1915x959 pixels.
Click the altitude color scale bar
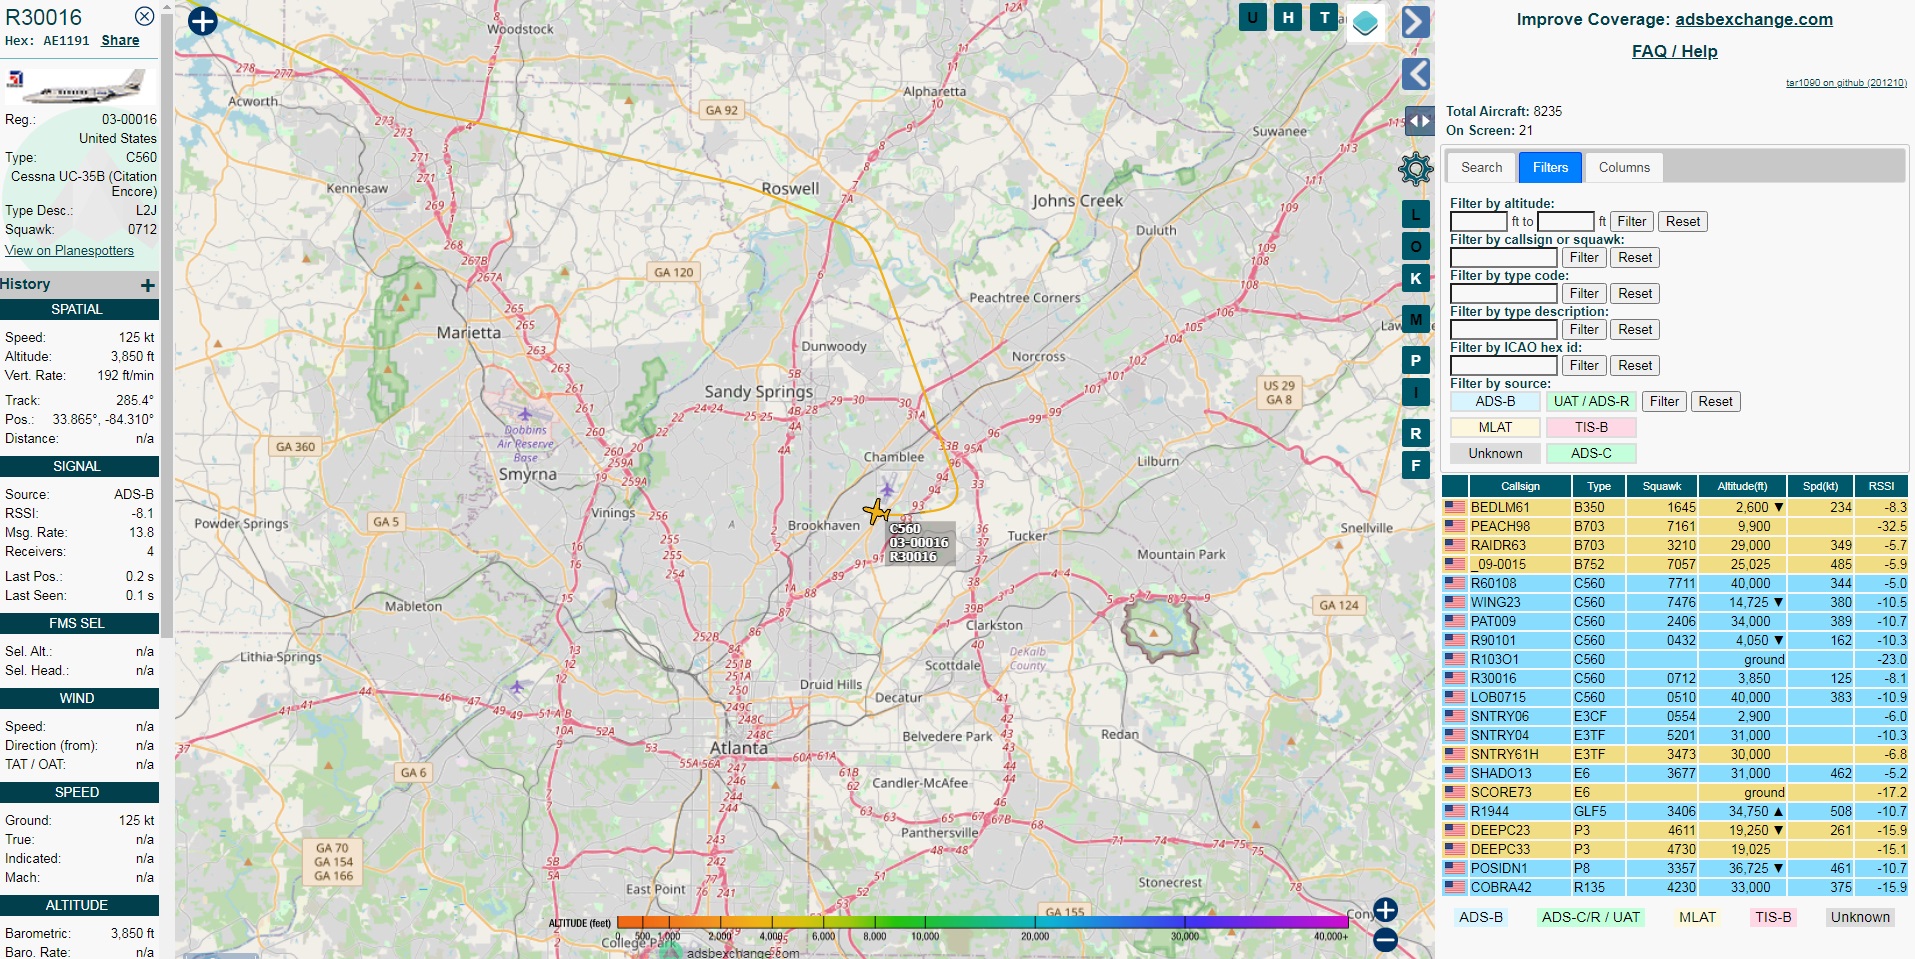[x=982, y=922]
